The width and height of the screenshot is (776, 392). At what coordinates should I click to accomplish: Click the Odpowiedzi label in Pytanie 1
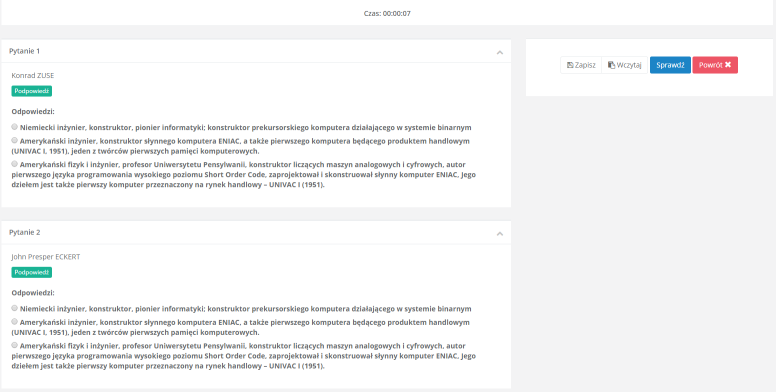coord(33,111)
